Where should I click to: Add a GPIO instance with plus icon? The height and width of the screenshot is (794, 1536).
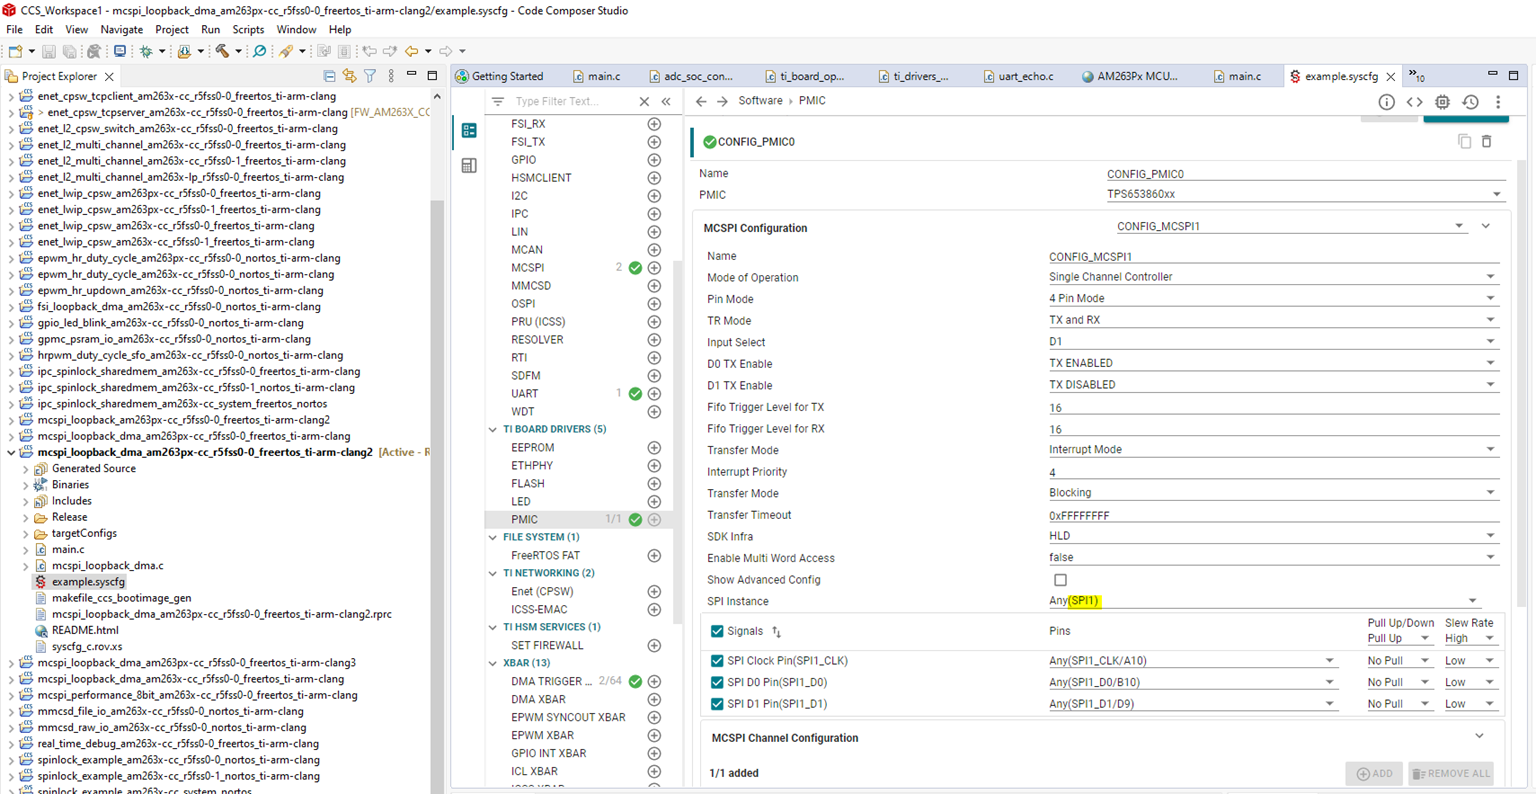coord(654,160)
